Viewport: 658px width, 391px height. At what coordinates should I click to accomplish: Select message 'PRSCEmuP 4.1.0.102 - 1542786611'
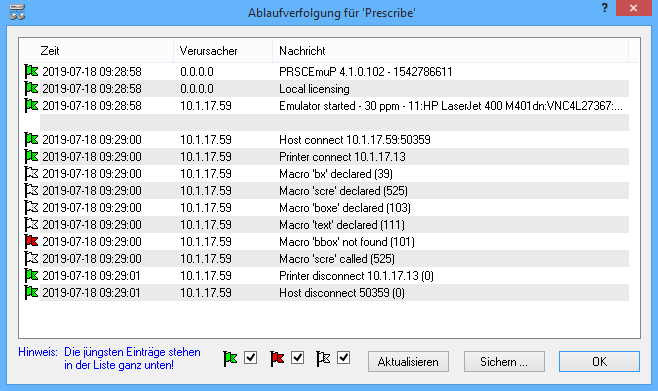(x=366, y=72)
